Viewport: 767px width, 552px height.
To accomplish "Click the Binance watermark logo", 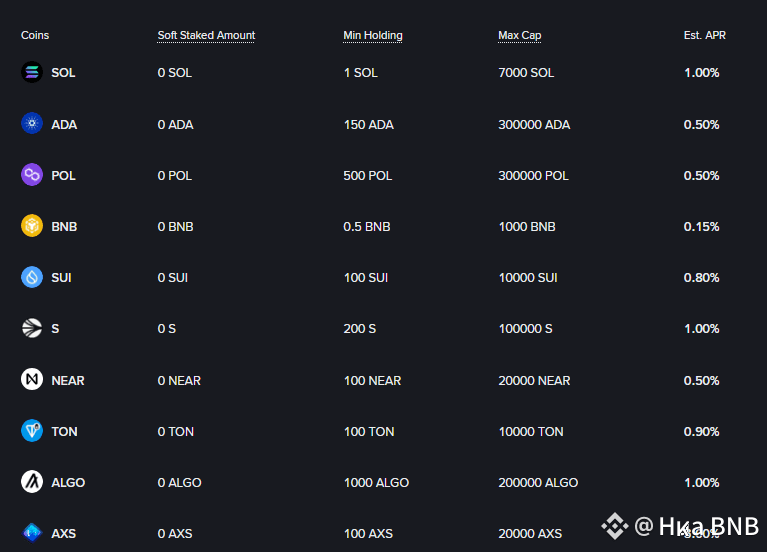I will pyautogui.click(x=615, y=526).
